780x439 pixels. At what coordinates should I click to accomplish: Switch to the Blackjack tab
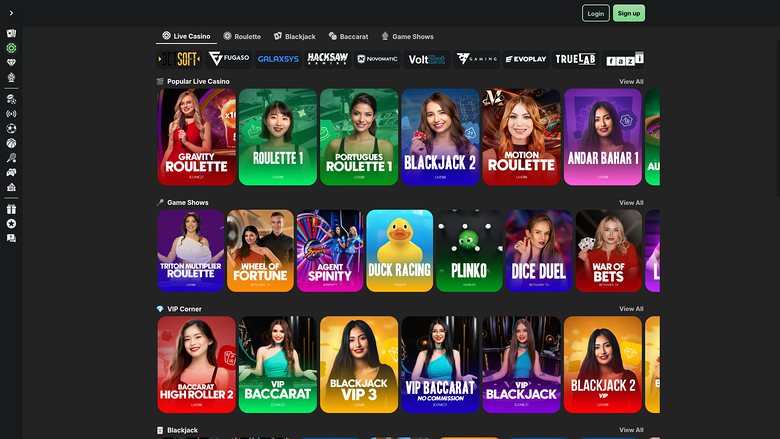coord(294,36)
